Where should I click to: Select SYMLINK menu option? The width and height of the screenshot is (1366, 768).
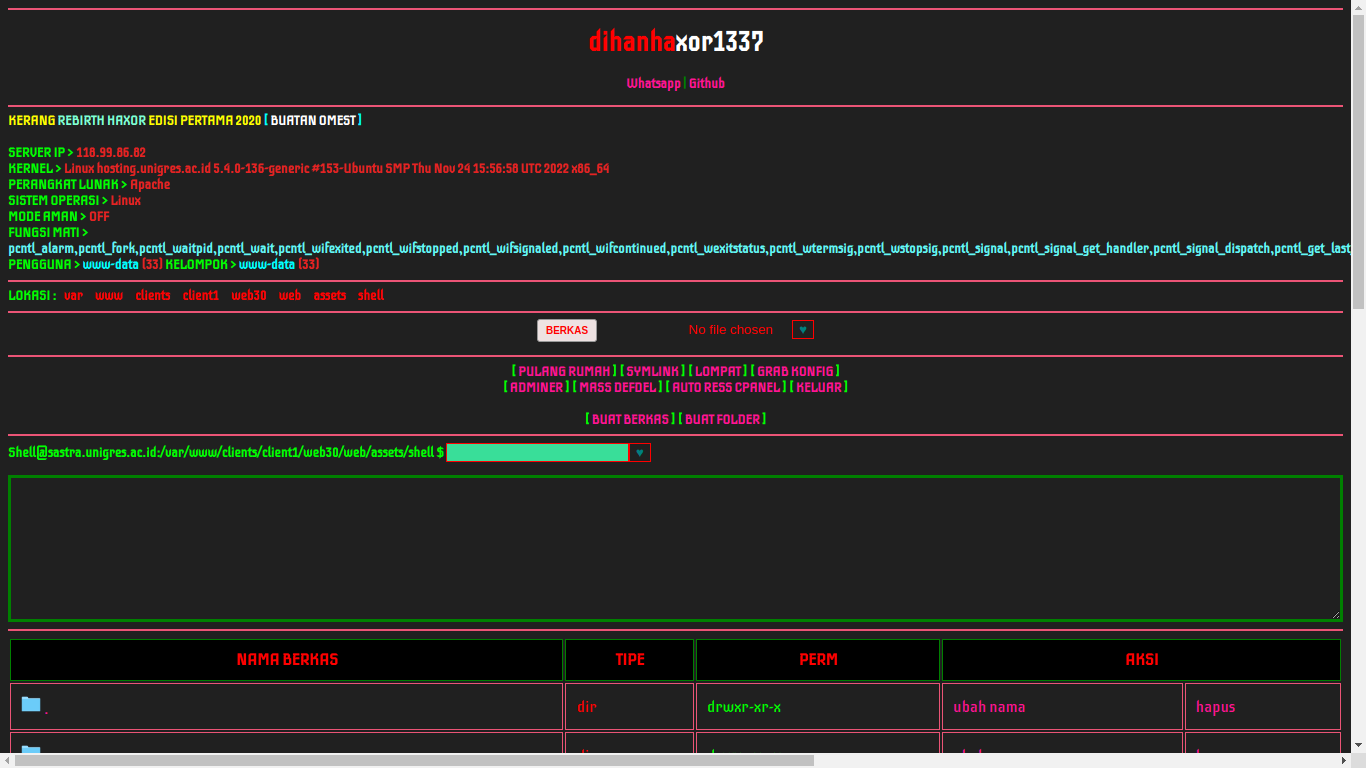pyautogui.click(x=653, y=371)
